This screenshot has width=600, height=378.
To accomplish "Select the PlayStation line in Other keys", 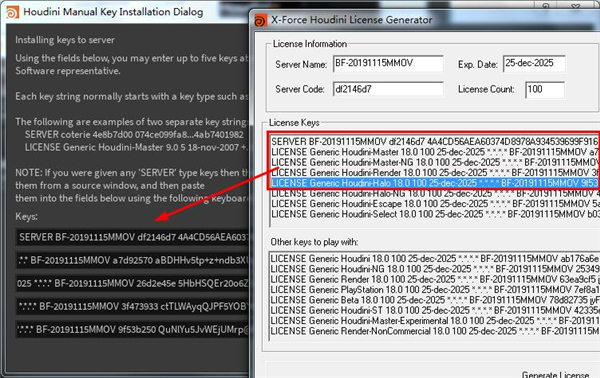I will tap(435, 290).
